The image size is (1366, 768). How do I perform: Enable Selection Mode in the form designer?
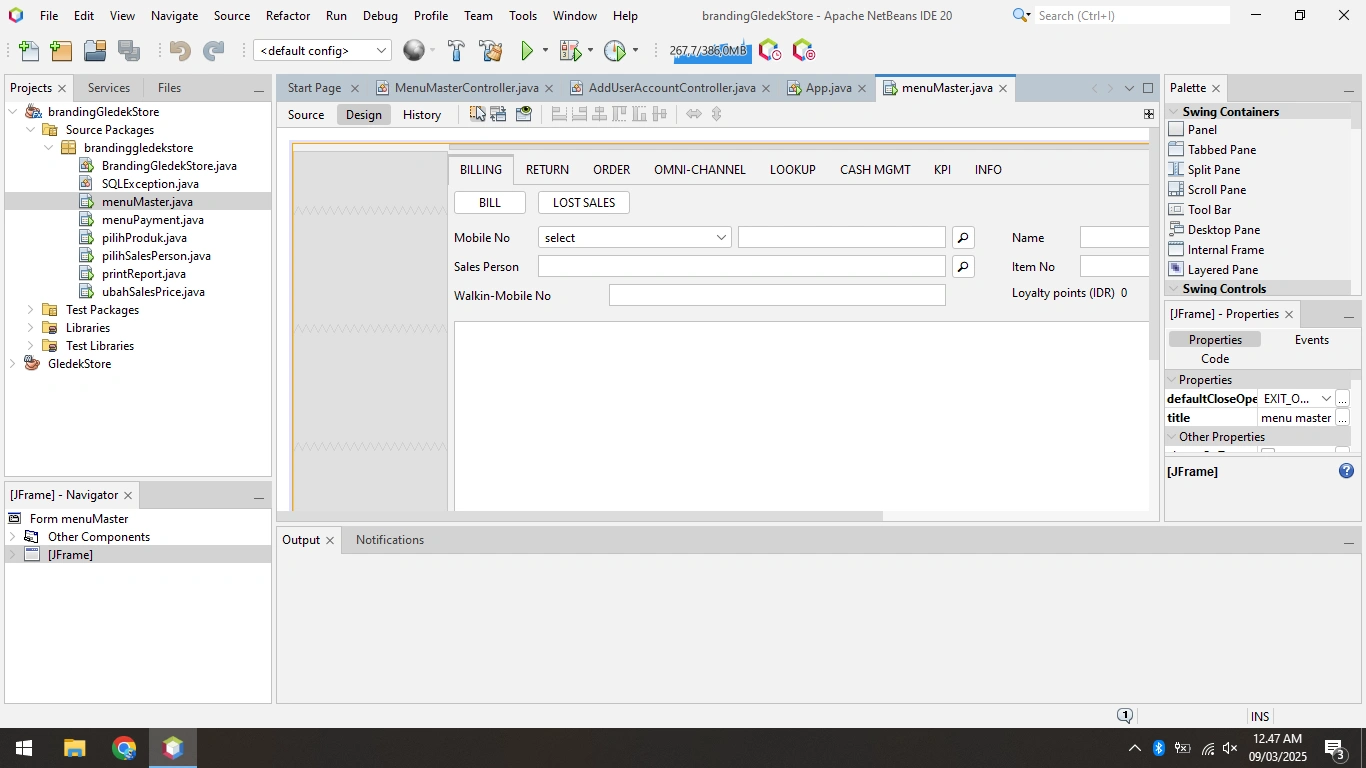478,114
